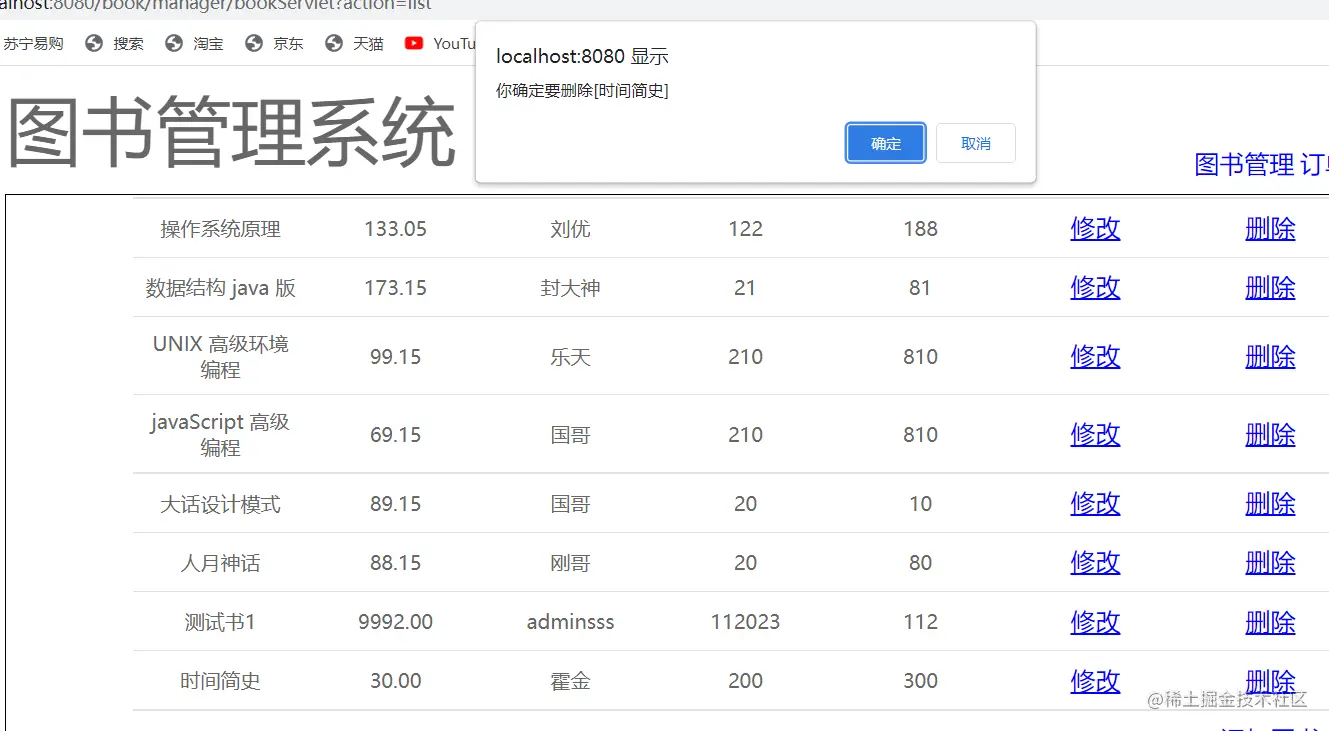
Task: Click the price 88.15
Action: [x=395, y=563]
